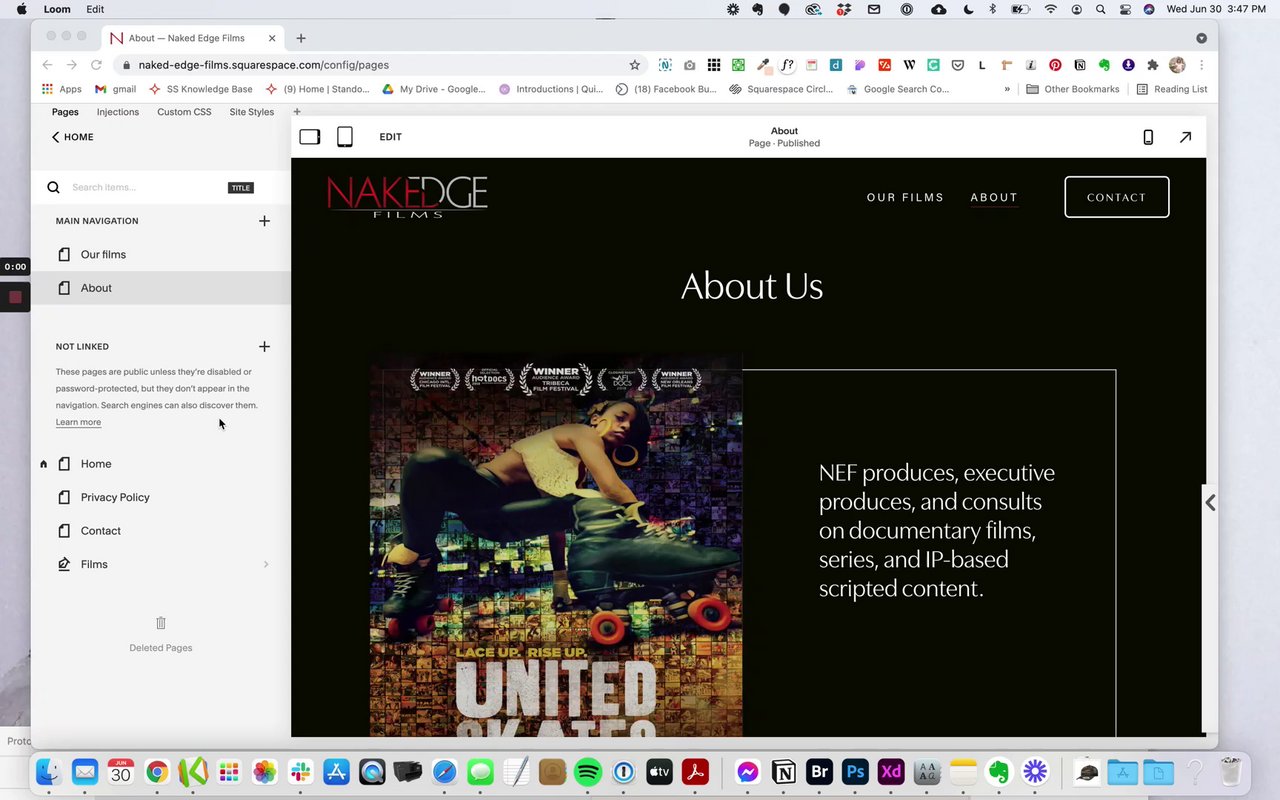Screen dimensions: 1280x800
Task: Open mobile view icon in preview bar
Action: 1148,137
